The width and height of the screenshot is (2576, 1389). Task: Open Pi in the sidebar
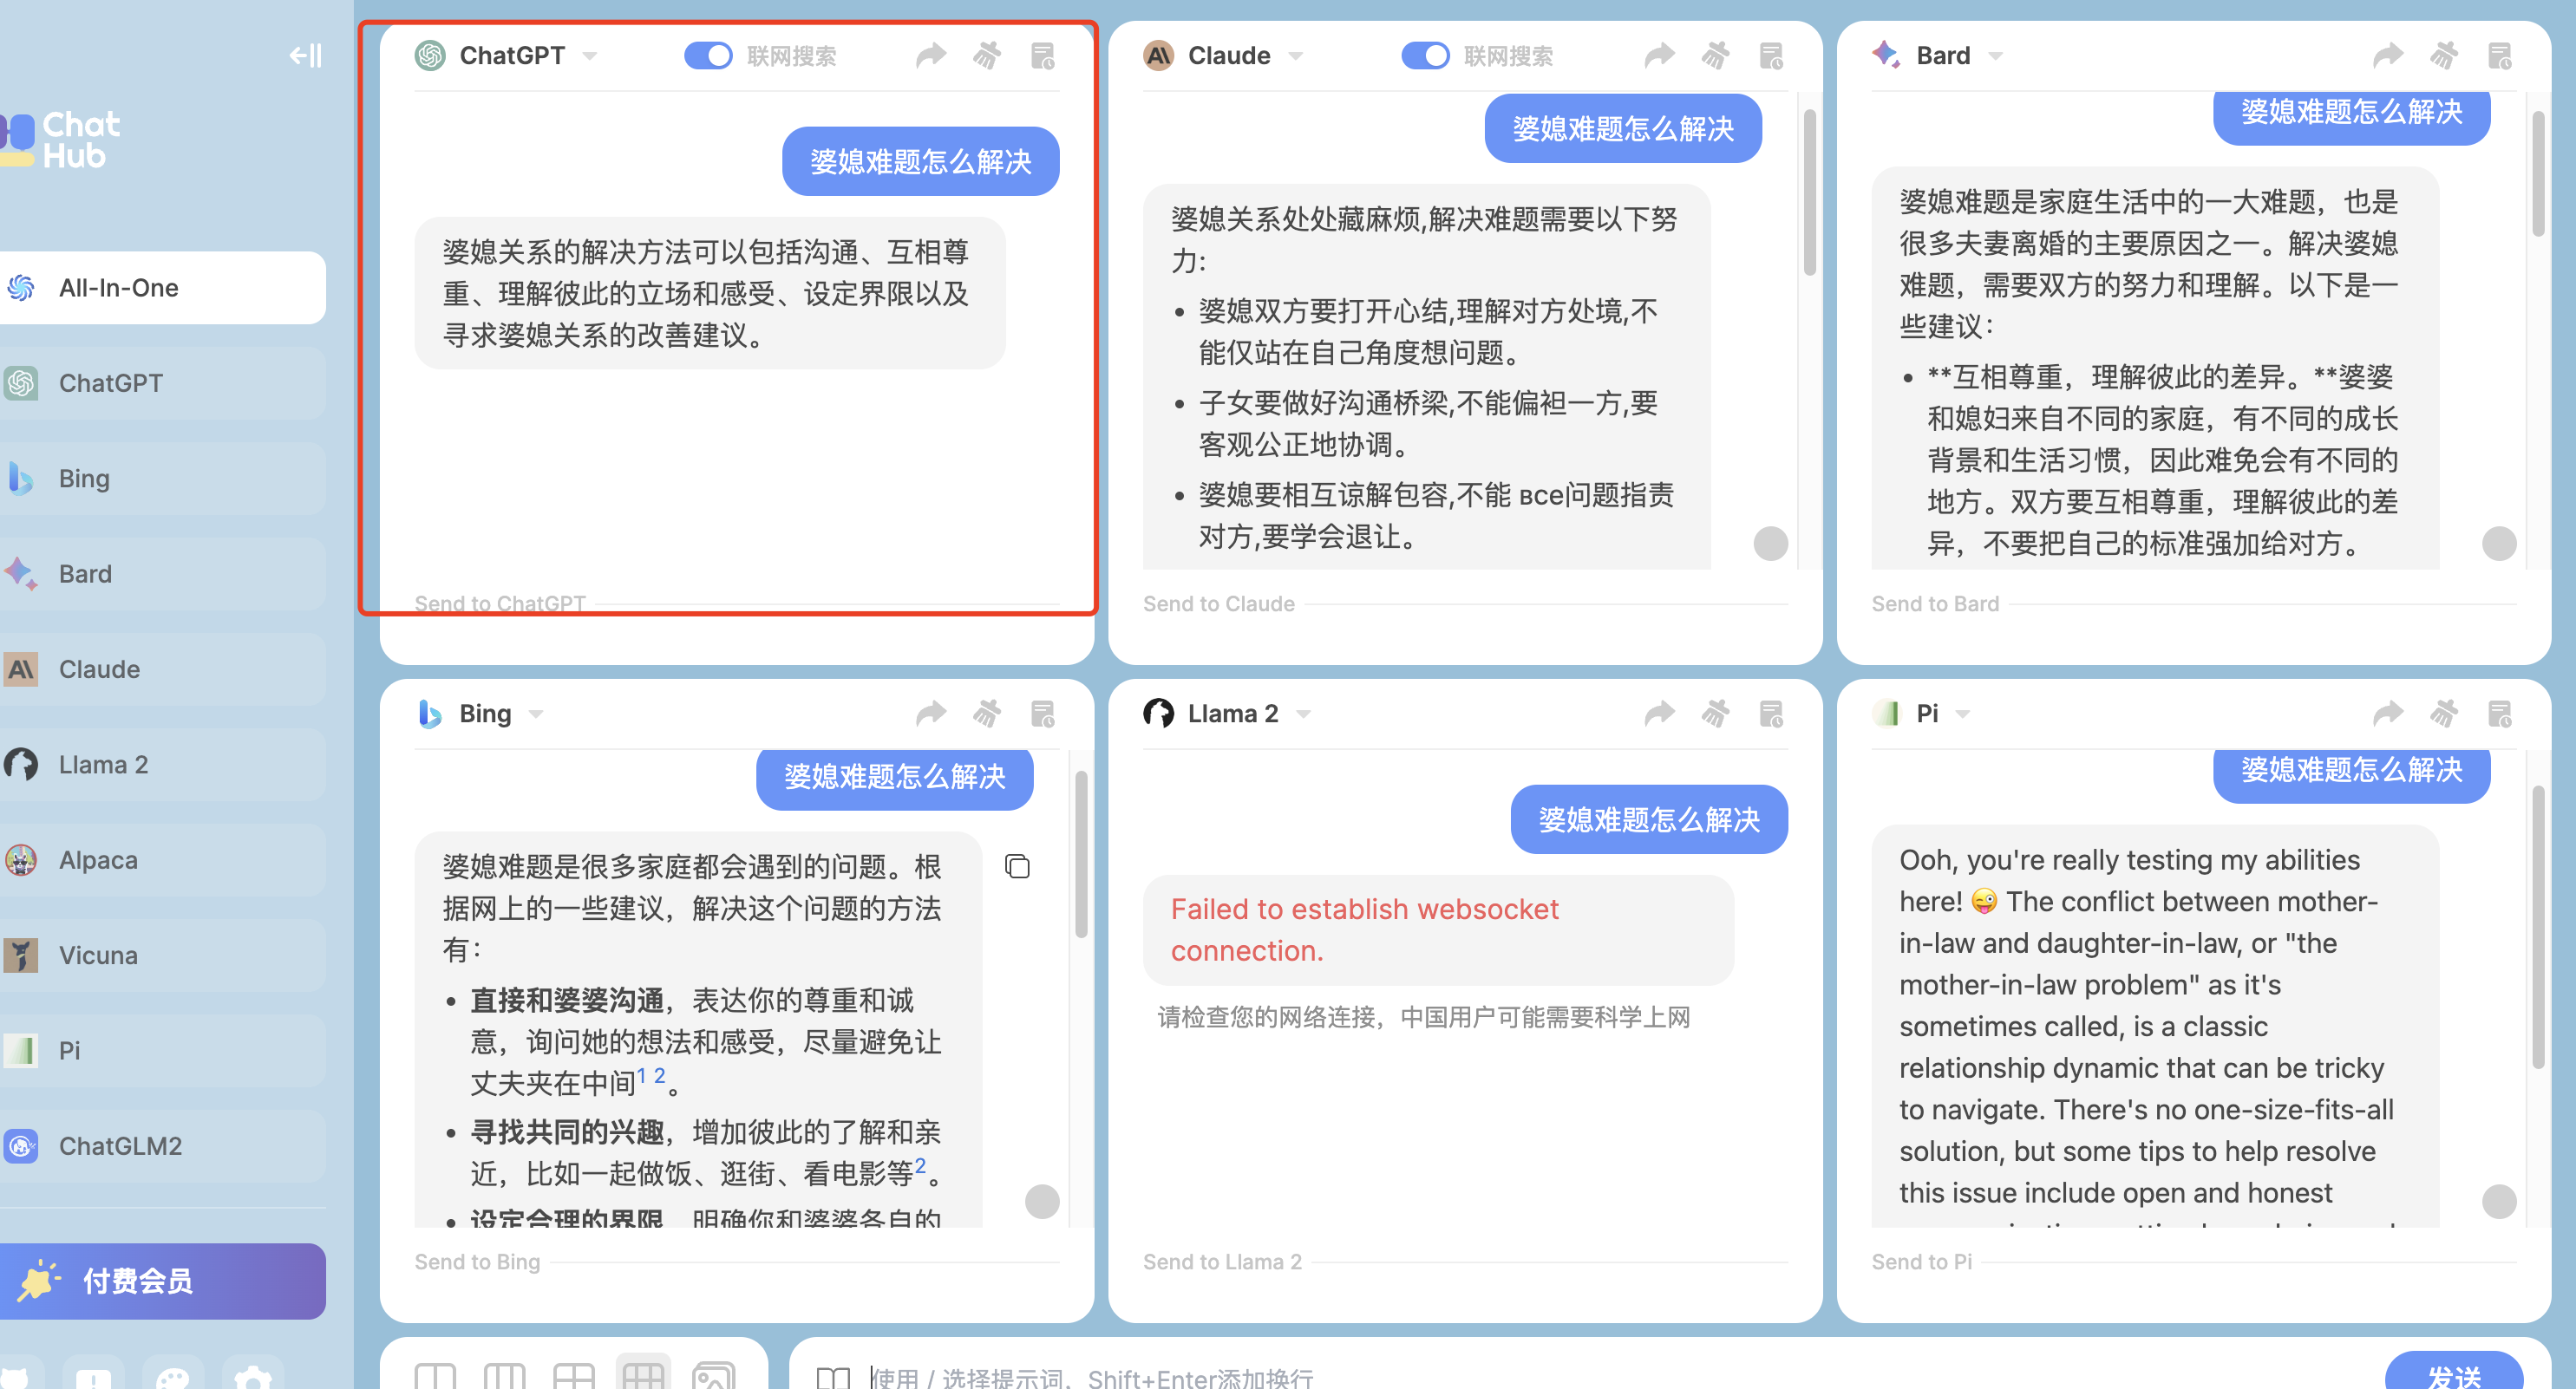coord(163,1050)
